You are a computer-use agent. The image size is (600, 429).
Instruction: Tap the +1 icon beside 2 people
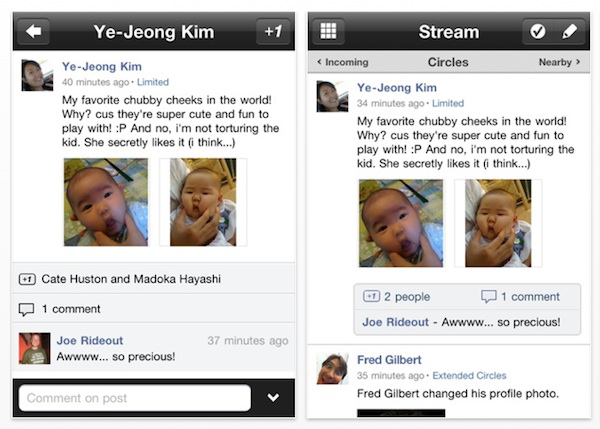coord(371,297)
